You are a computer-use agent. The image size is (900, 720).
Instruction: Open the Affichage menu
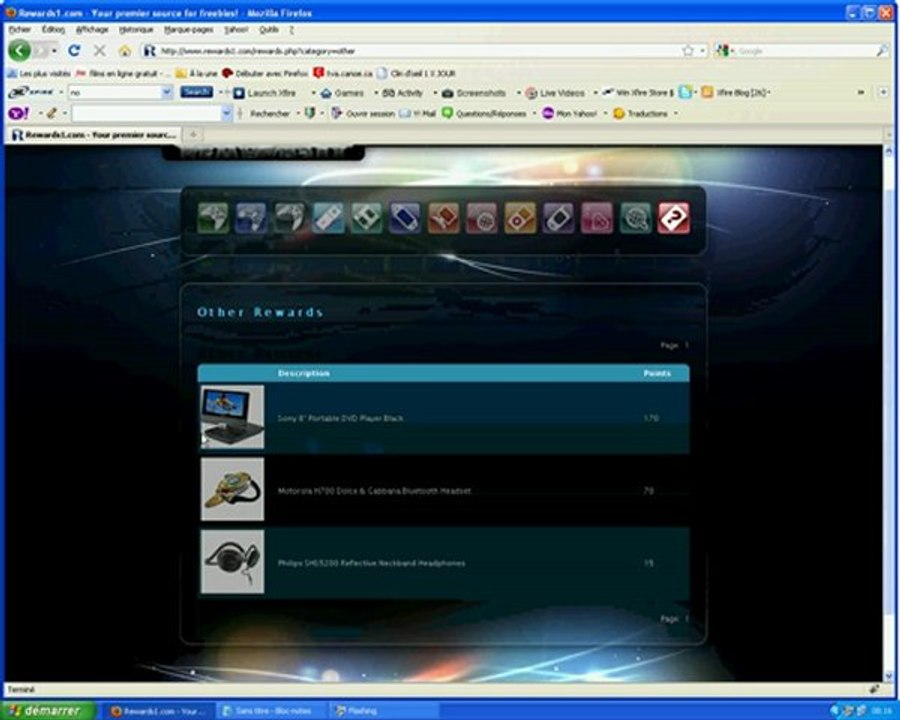click(x=92, y=29)
